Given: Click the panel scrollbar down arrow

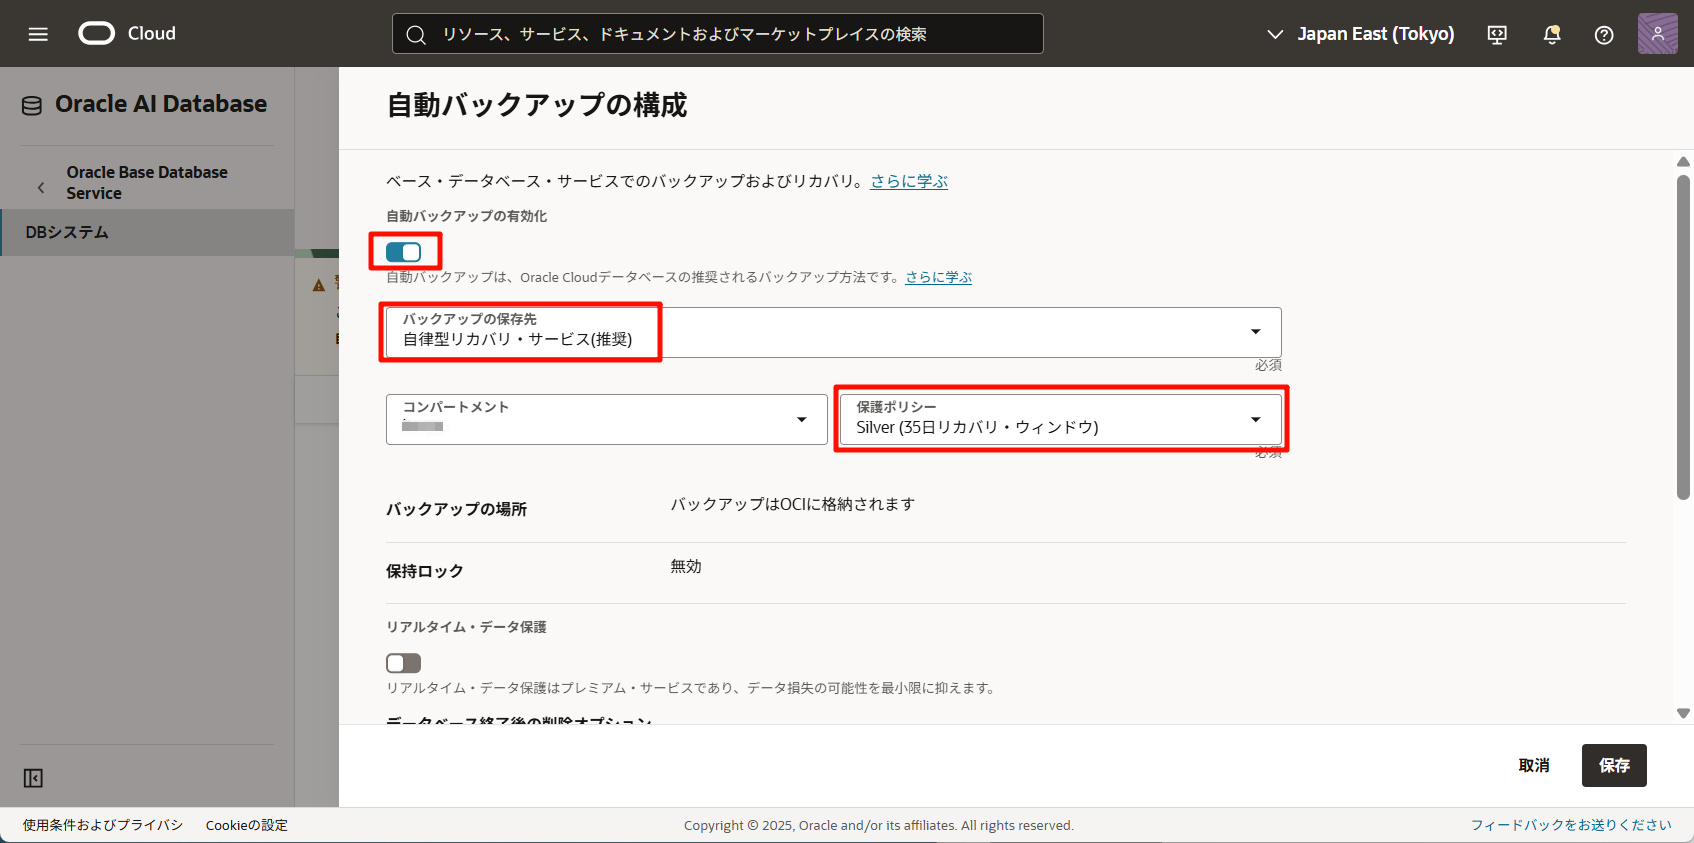Looking at the screenshot, I should [x=1683, y=713].
